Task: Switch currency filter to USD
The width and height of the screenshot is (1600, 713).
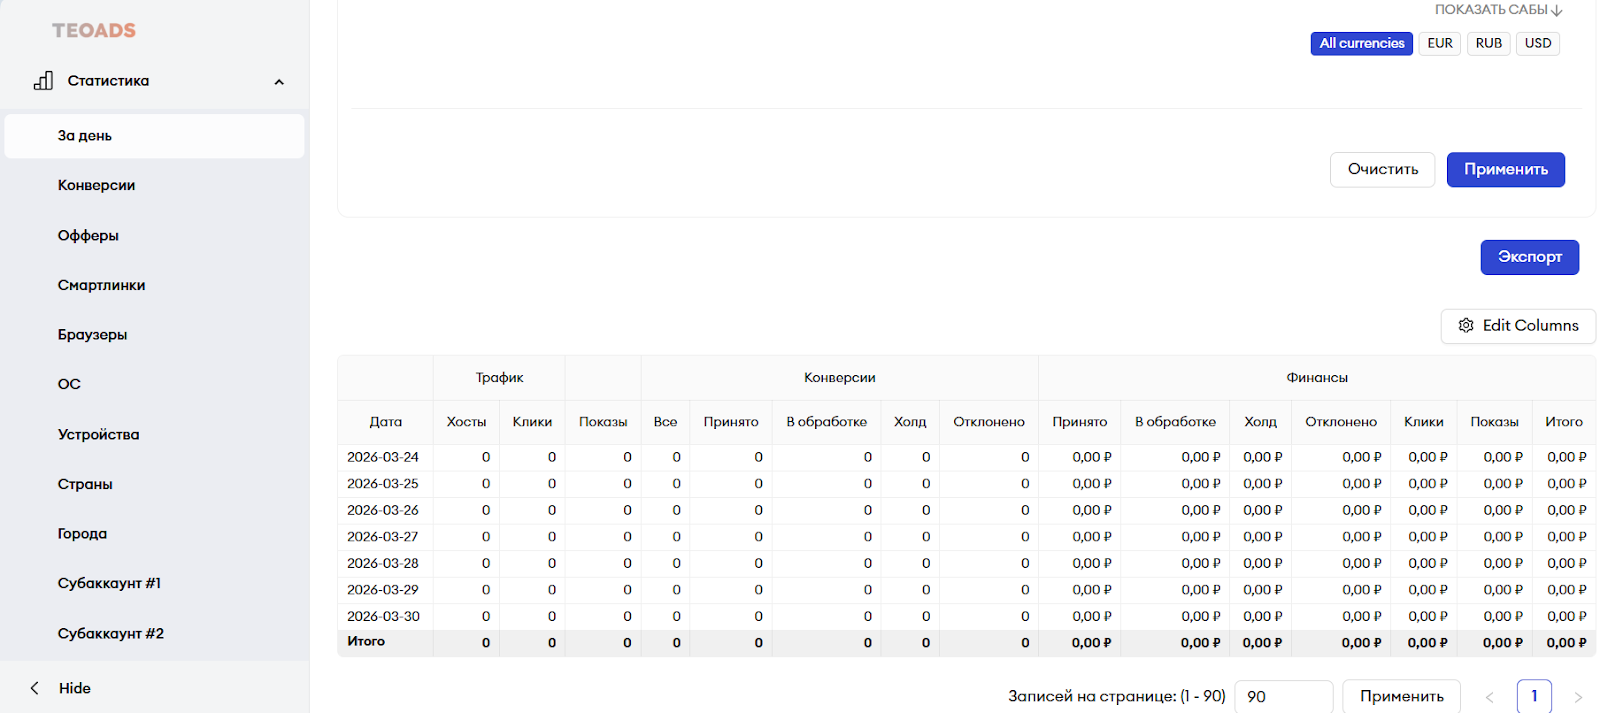Action: [x=1537, y=43]
